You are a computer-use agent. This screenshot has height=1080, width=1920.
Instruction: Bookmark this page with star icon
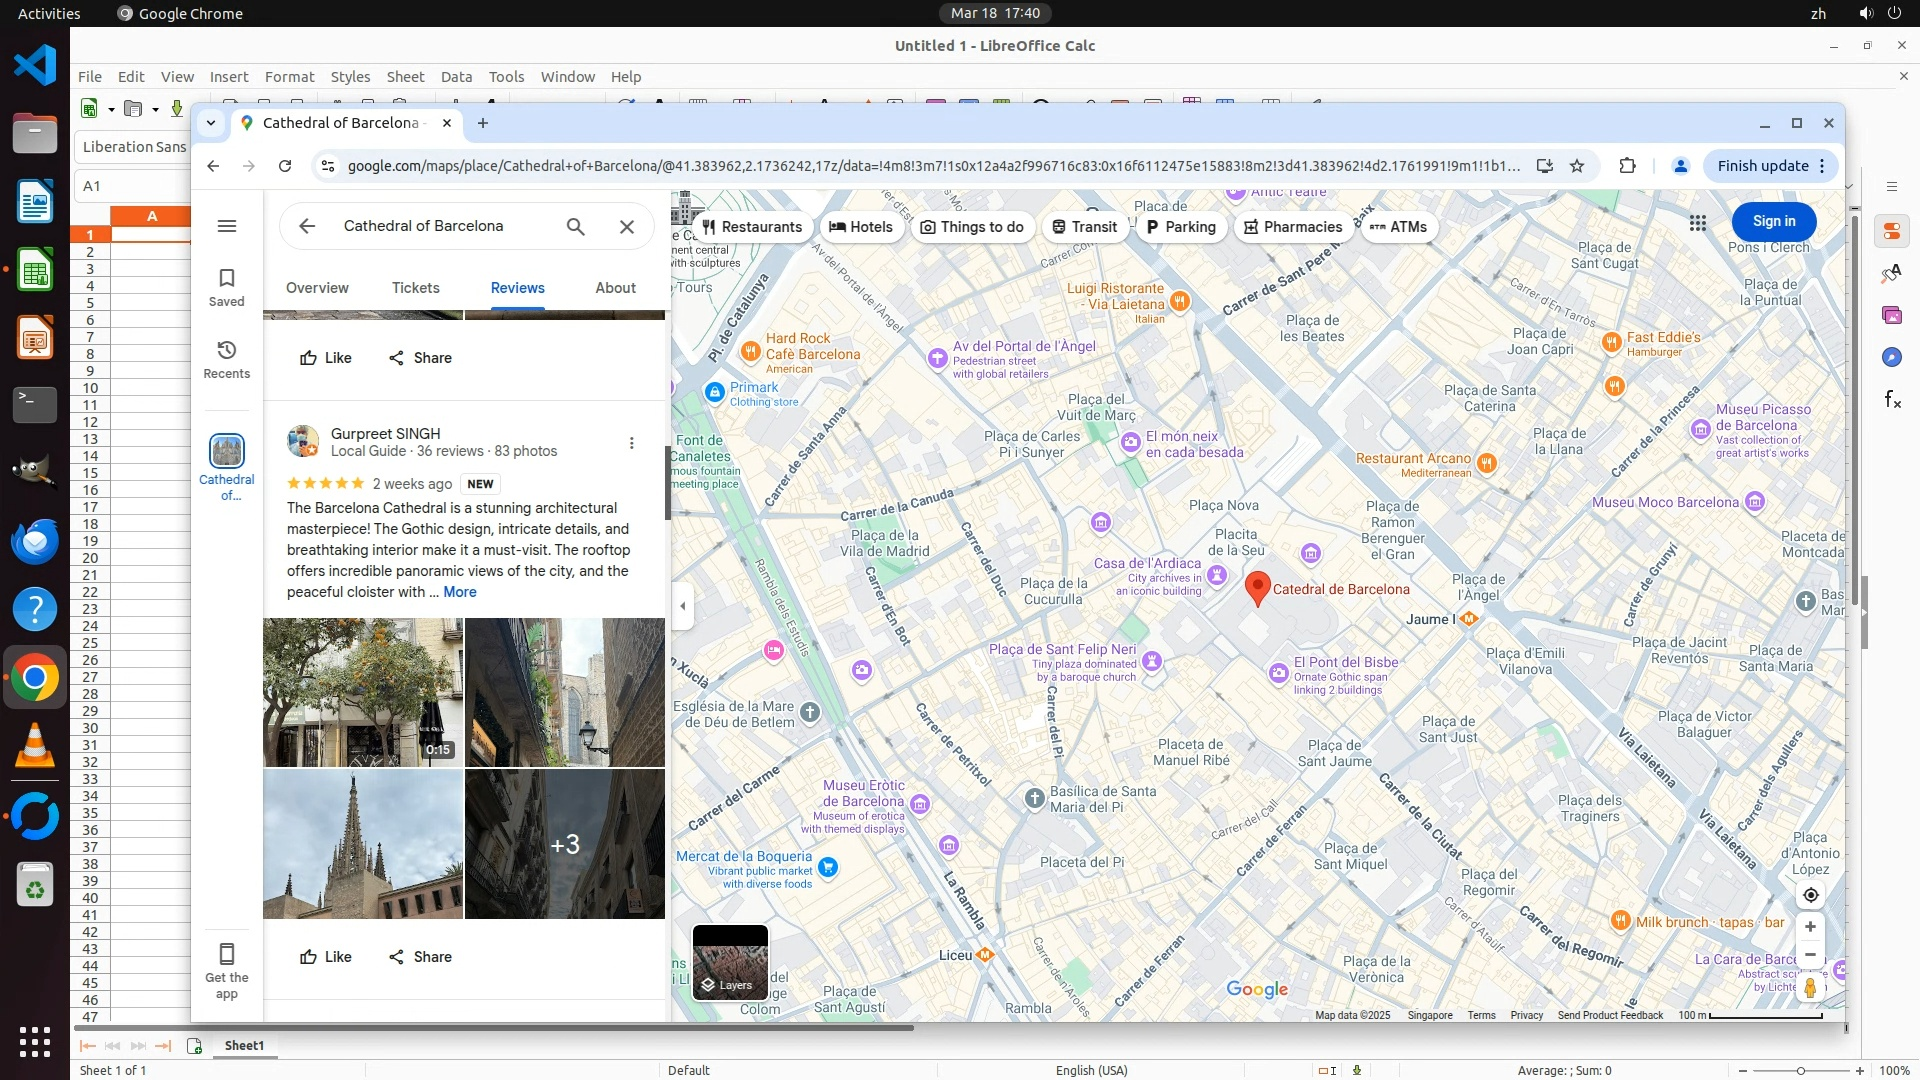[x=1577, y=166]
